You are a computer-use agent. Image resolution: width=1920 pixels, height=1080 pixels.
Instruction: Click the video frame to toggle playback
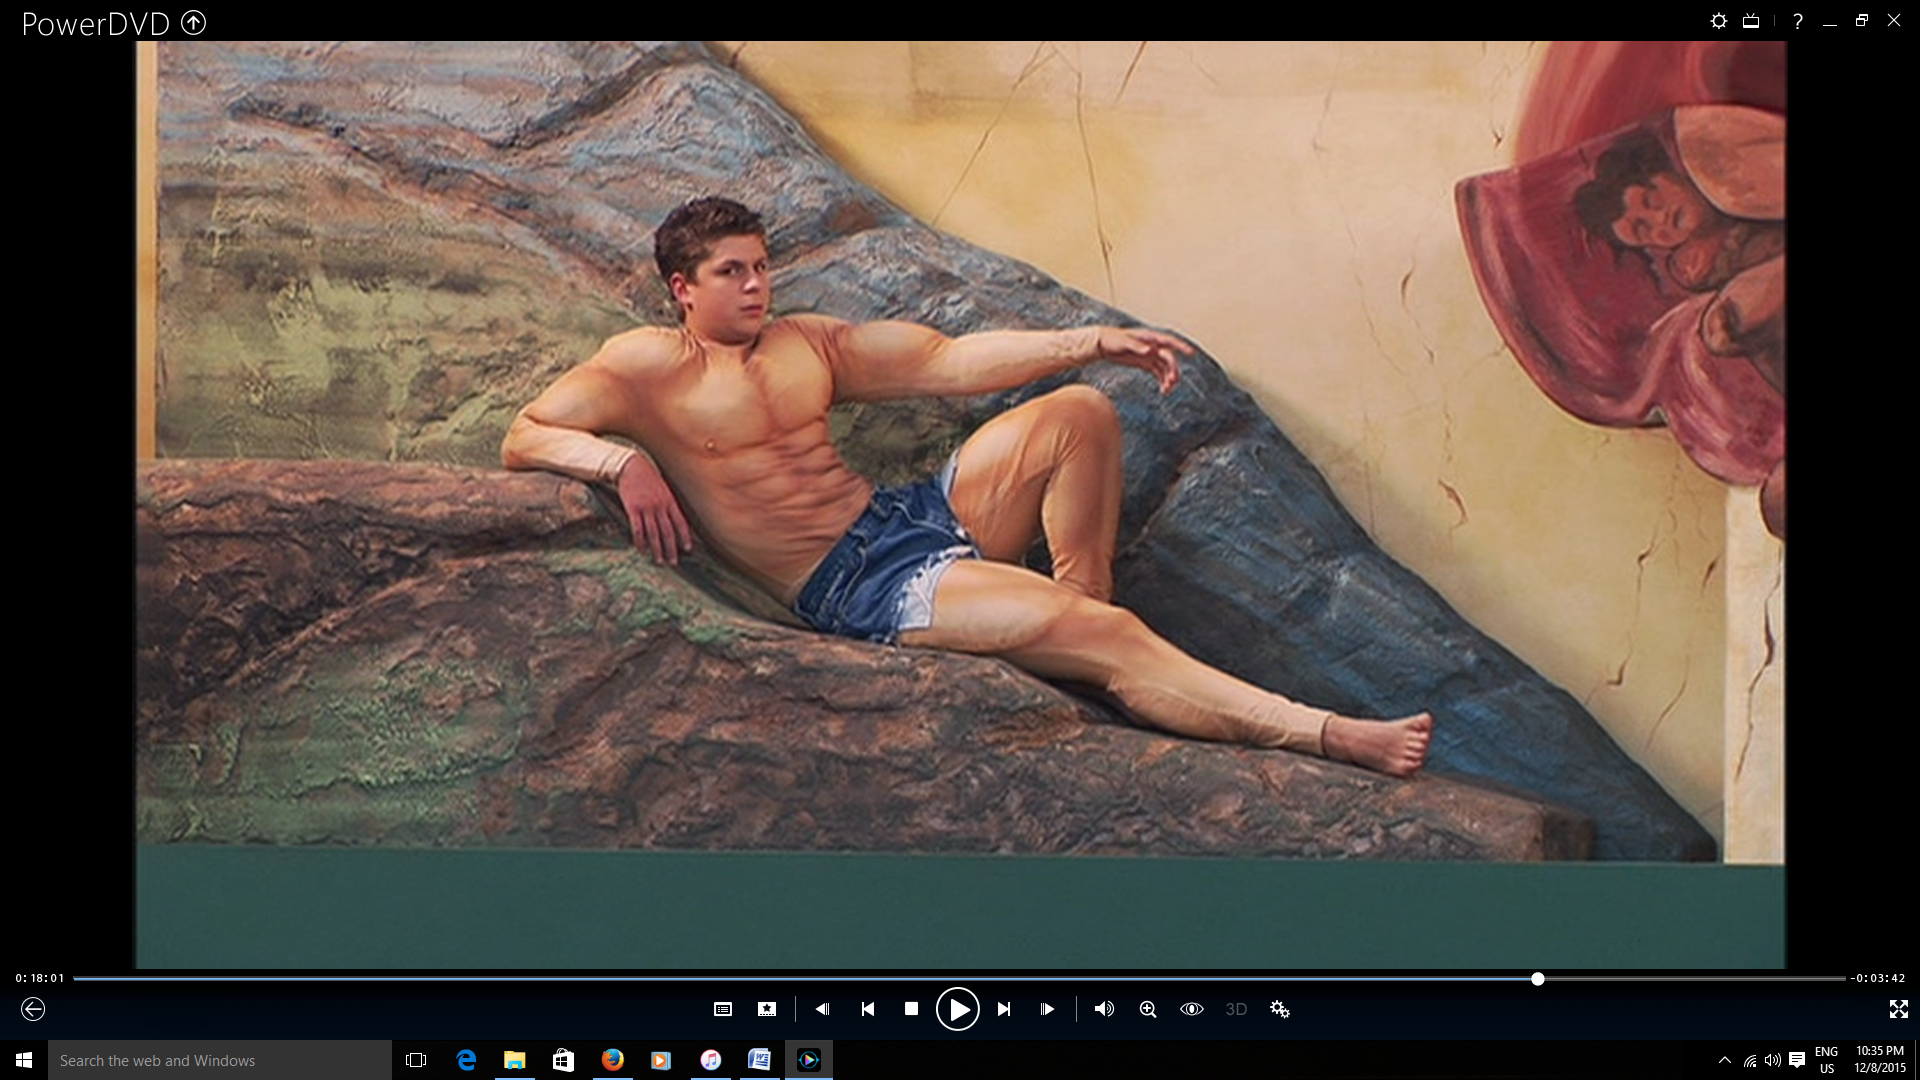[960, 504]
